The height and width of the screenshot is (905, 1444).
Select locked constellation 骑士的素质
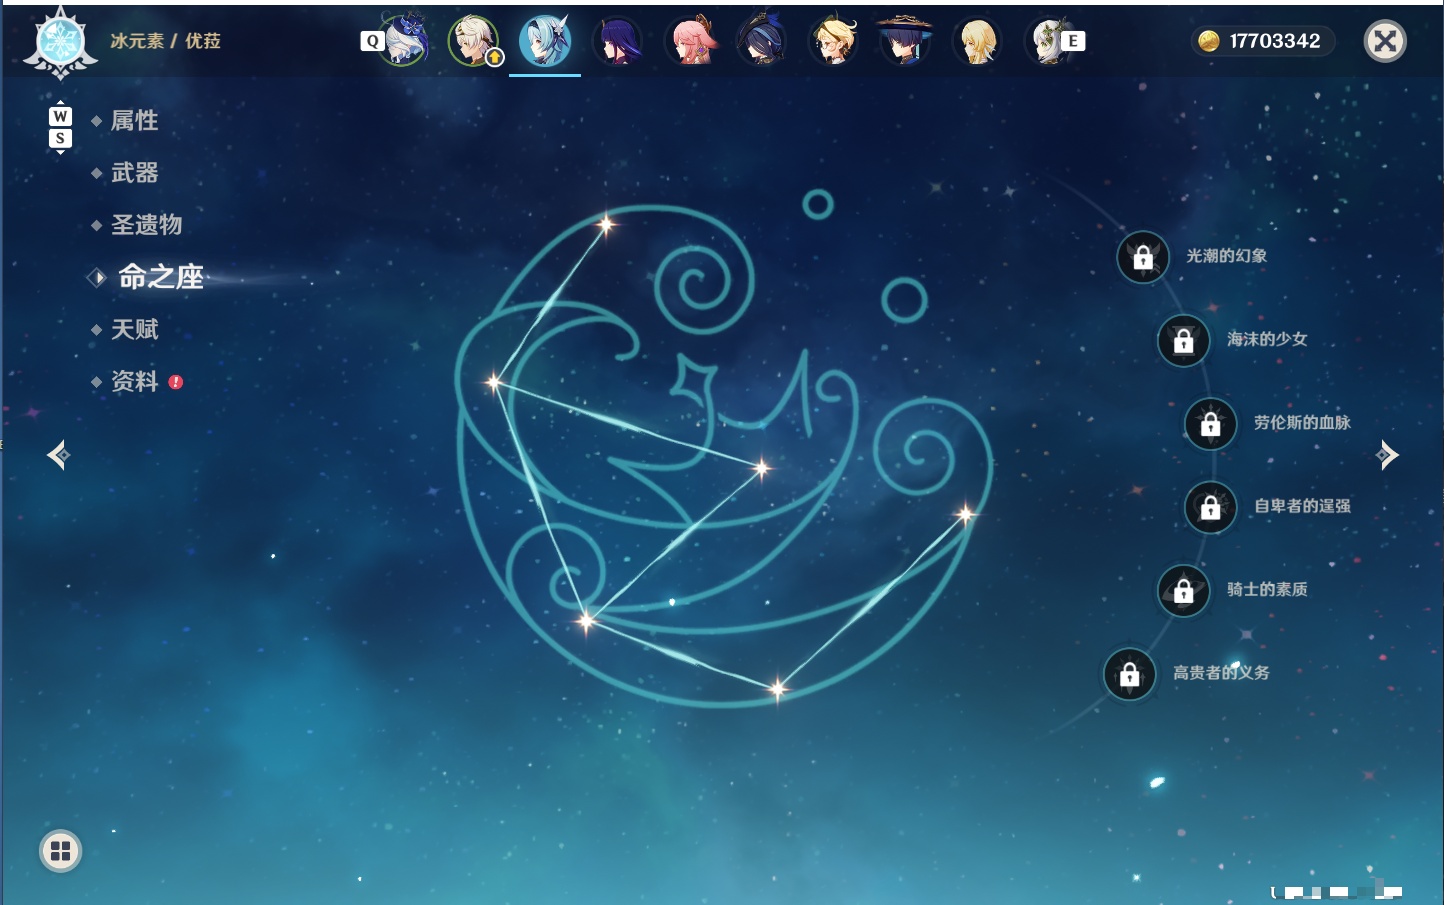tap(1184, 591)
